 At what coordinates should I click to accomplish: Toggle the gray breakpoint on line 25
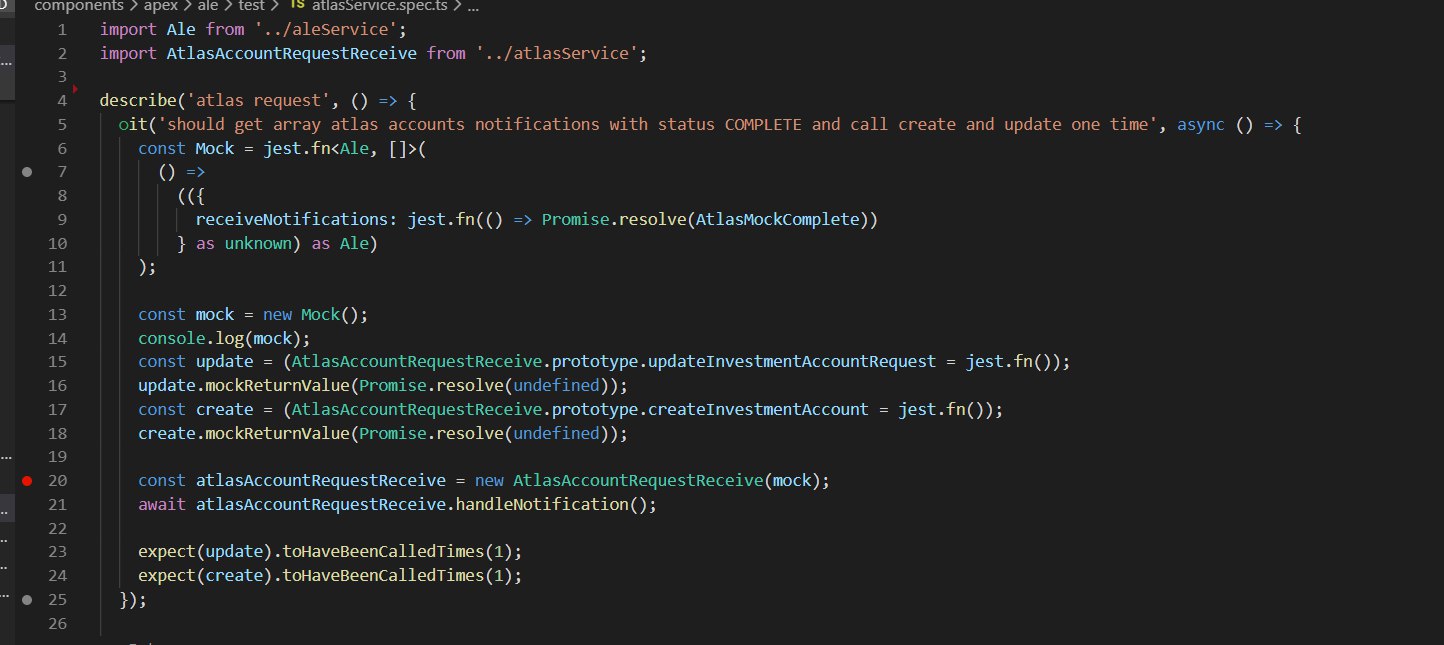pos(27,600)
